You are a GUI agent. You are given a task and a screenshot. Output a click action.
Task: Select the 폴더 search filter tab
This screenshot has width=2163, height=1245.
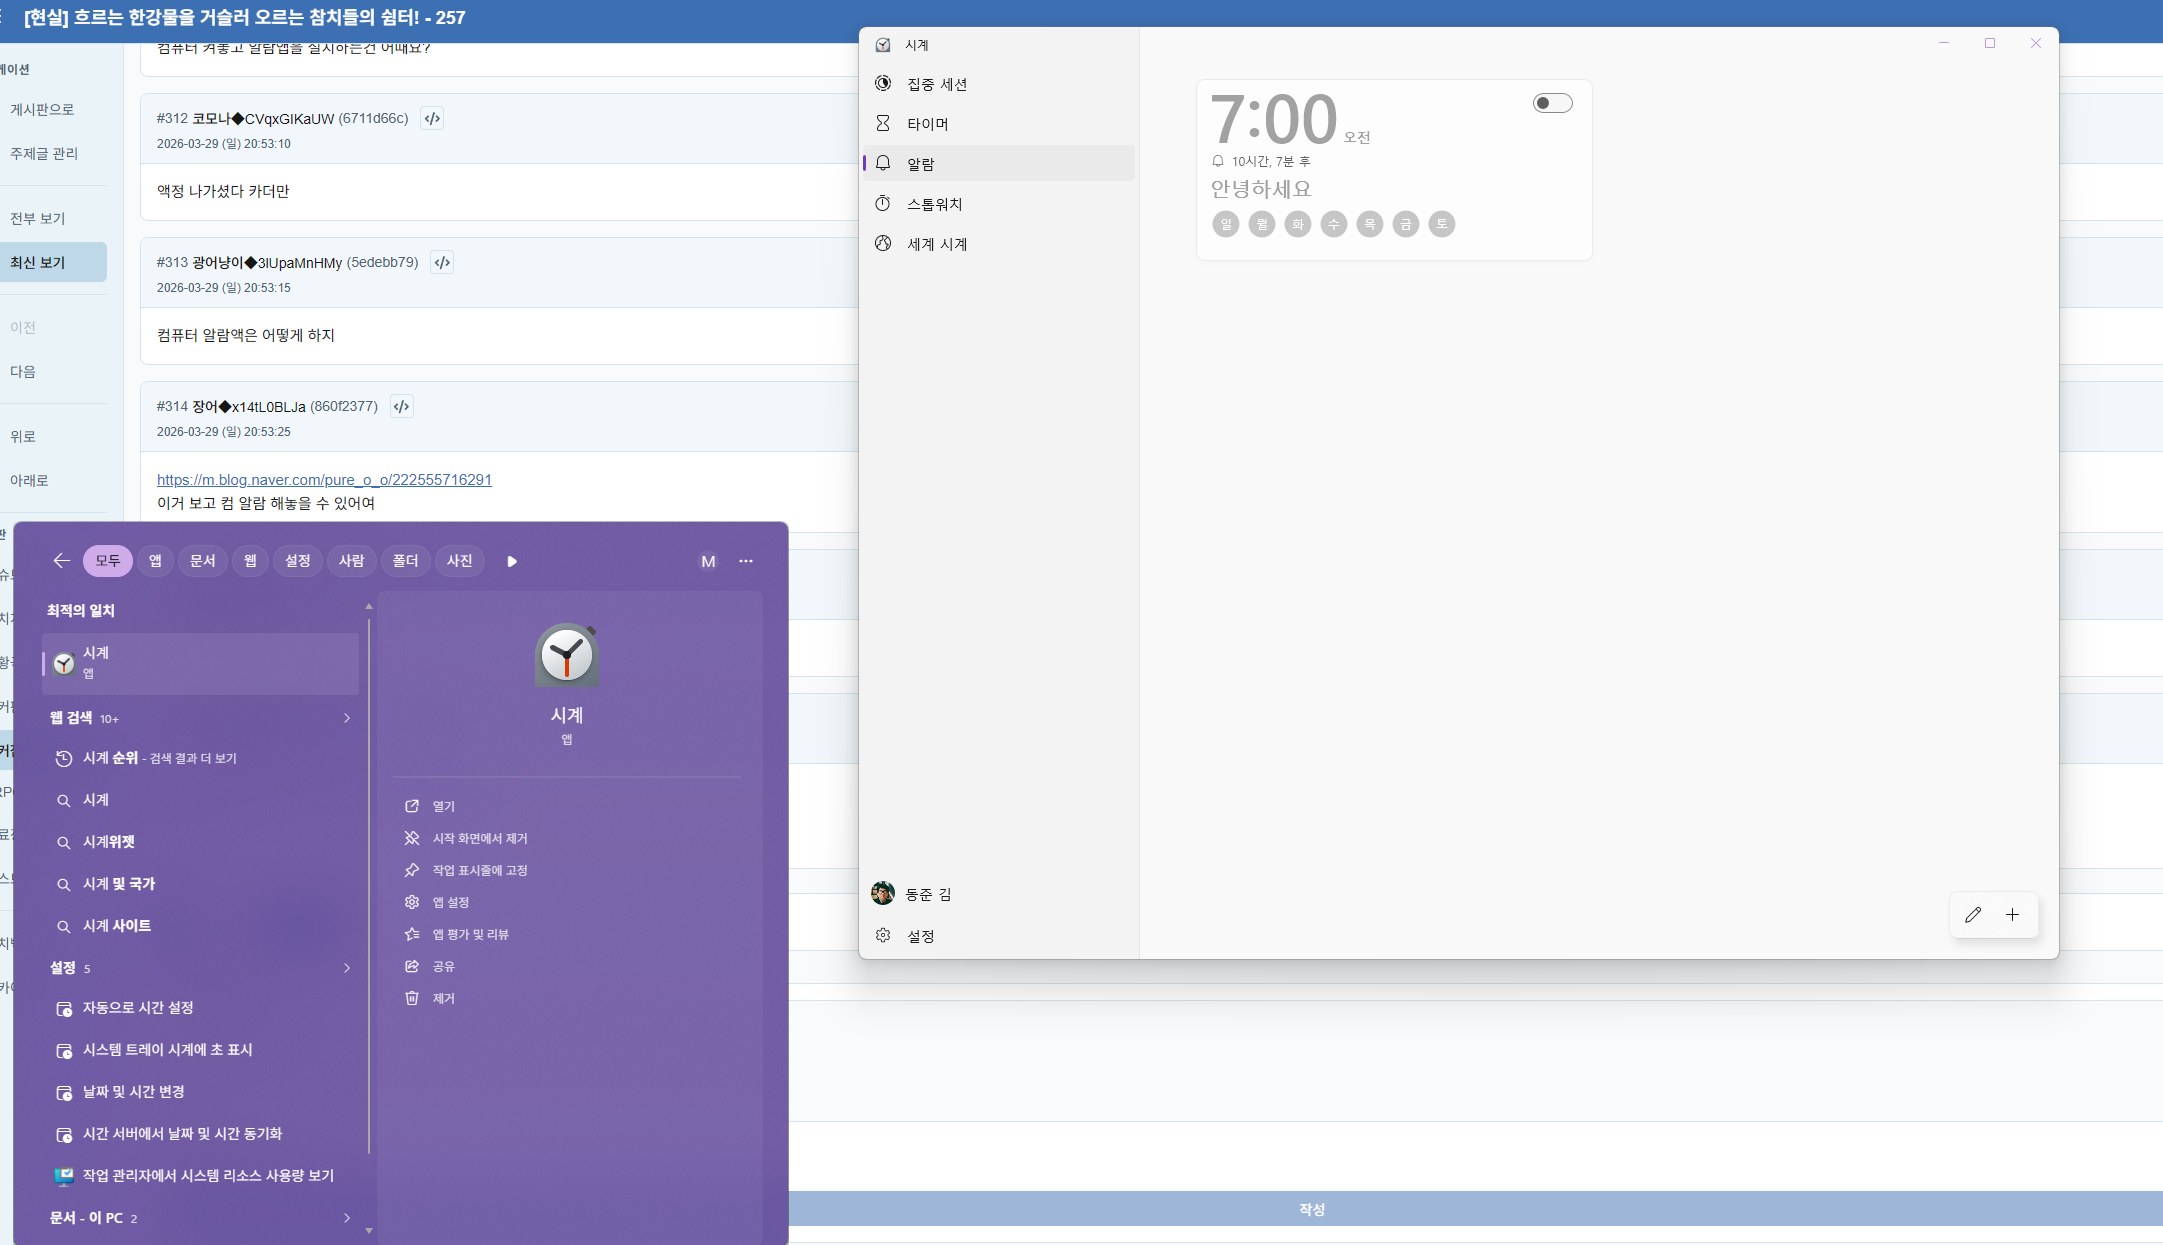tap(405, 561)
